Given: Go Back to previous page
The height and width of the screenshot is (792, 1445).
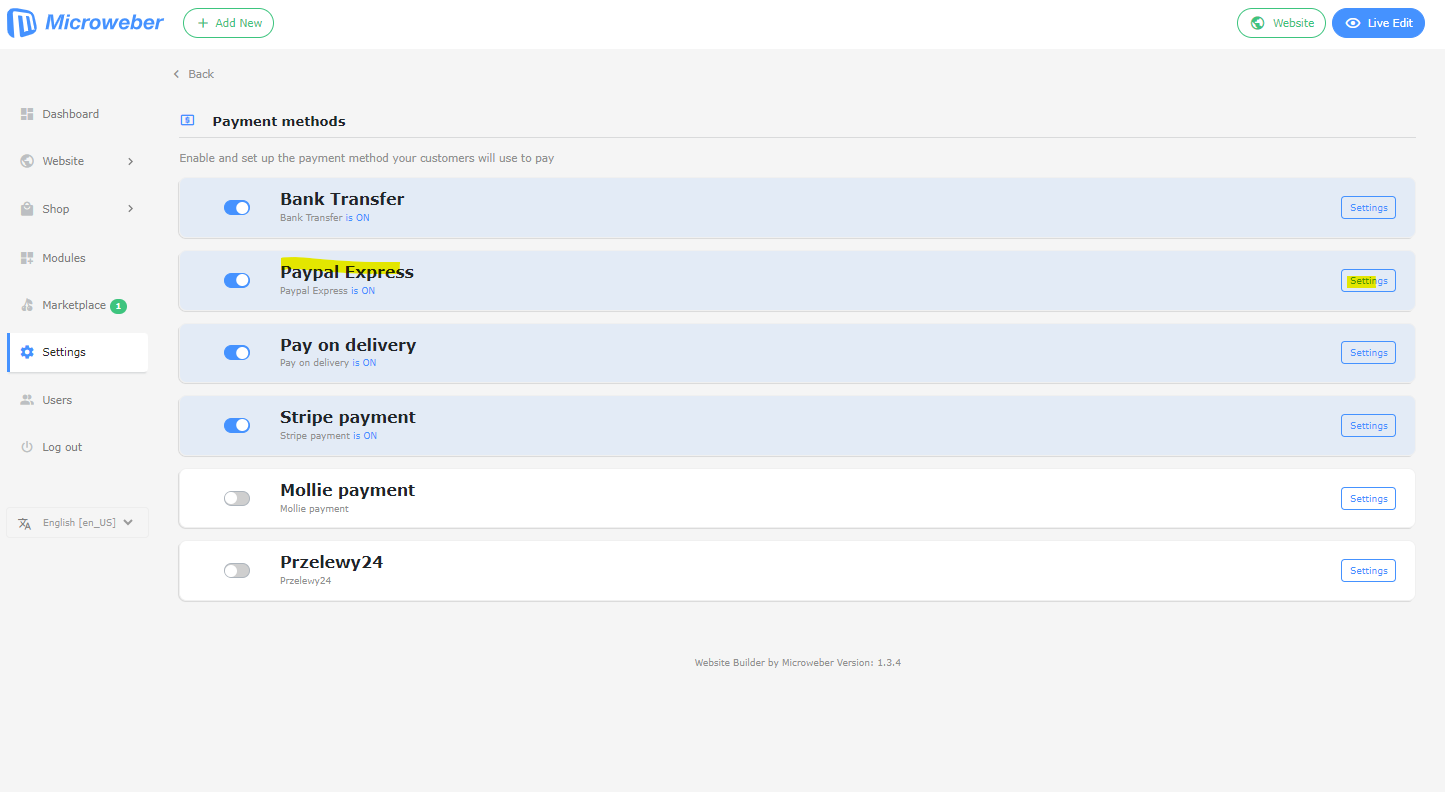Looking at the screenshot, I should coord(194,74).
